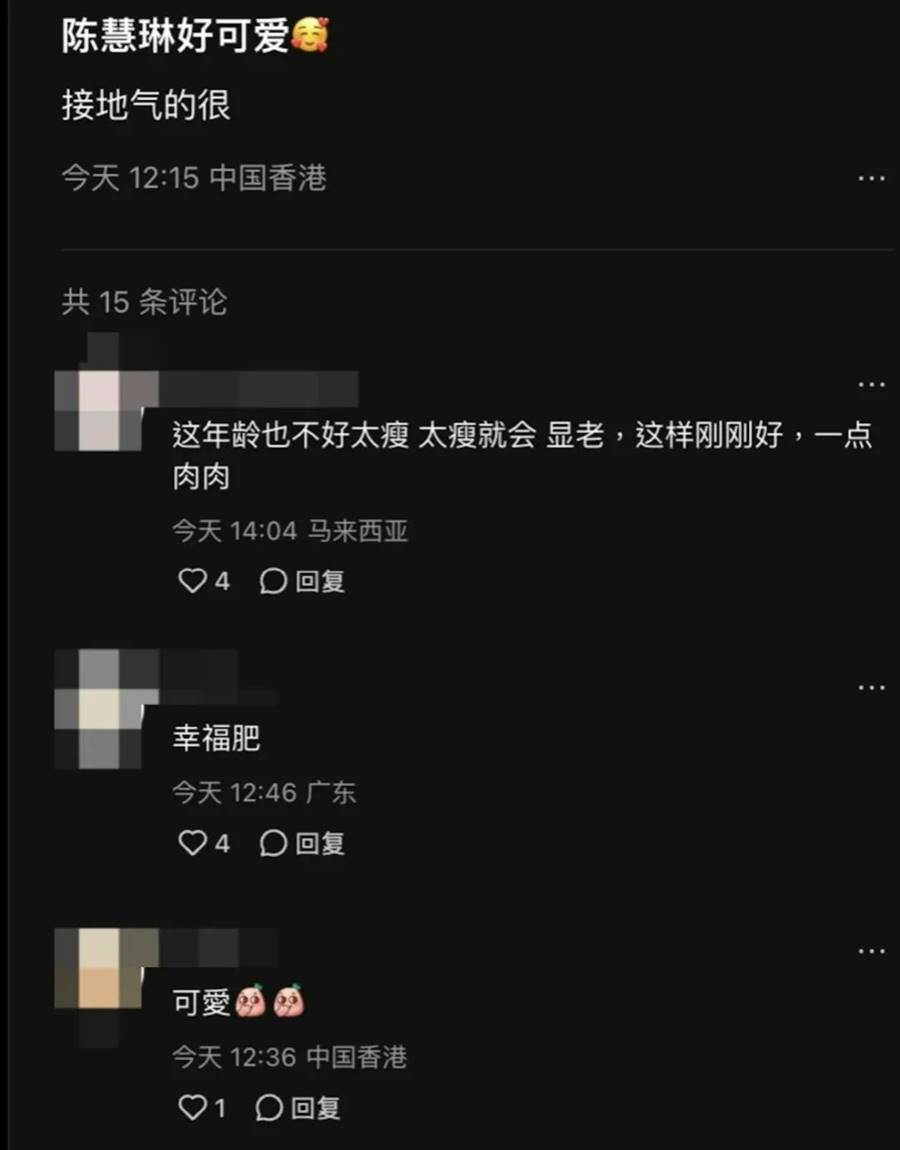Tap reply bubble icon under 马来西亚 comment
Screen dimensions: 900x1150
tap(272, 581)
